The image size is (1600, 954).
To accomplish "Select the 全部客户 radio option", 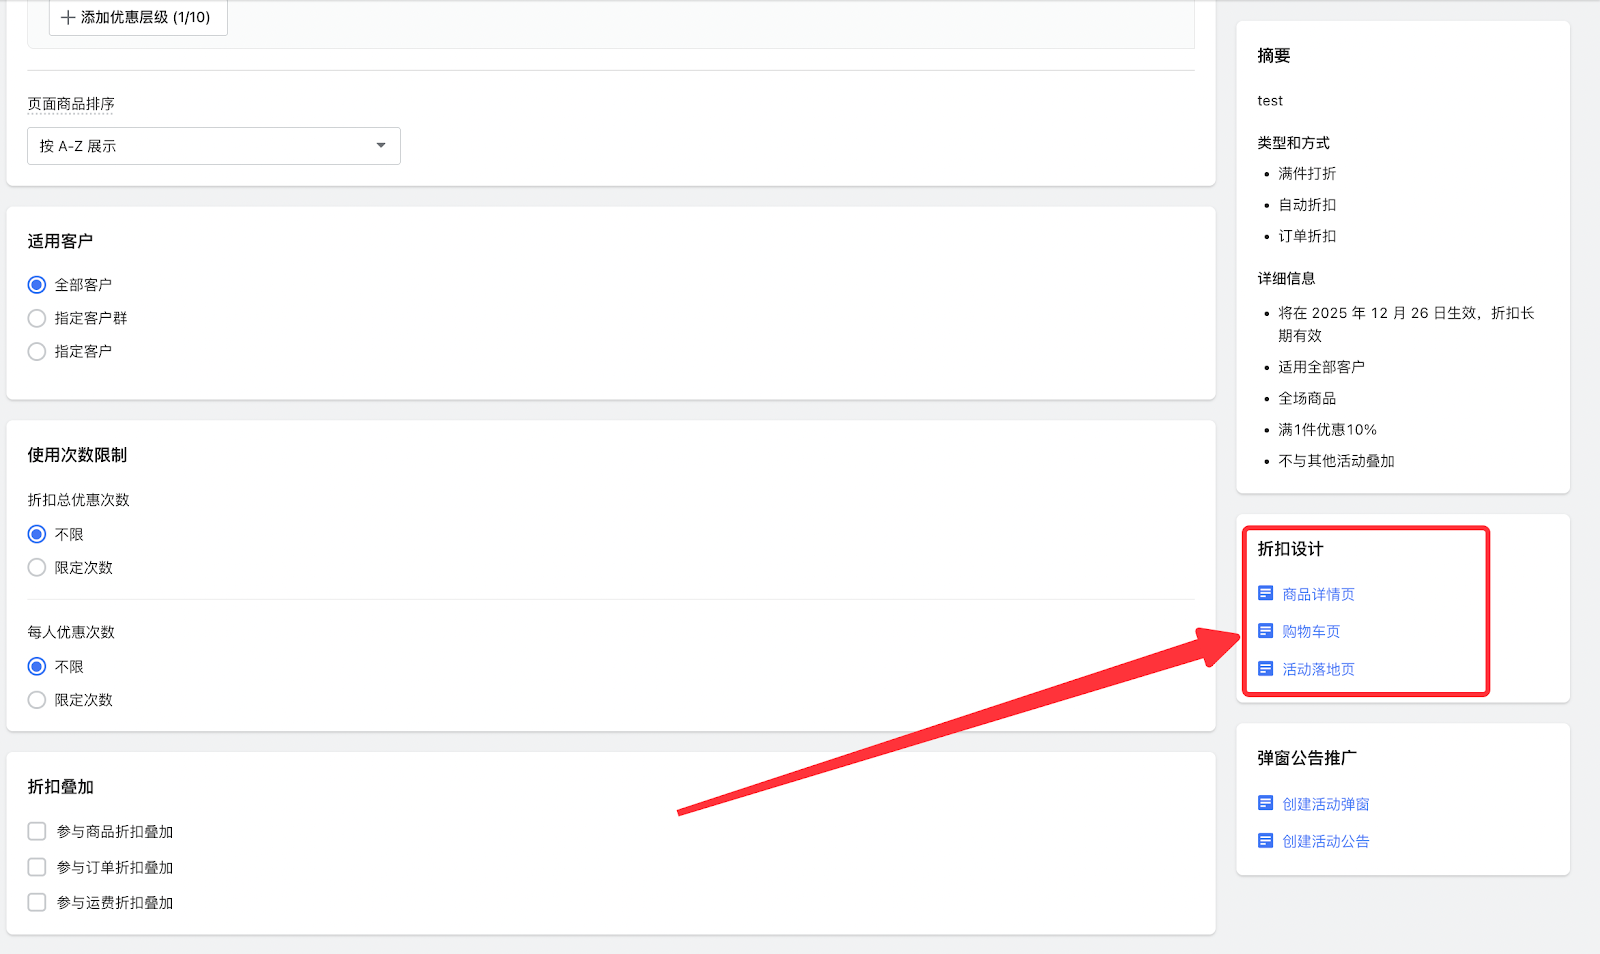I will click(37, 285).
